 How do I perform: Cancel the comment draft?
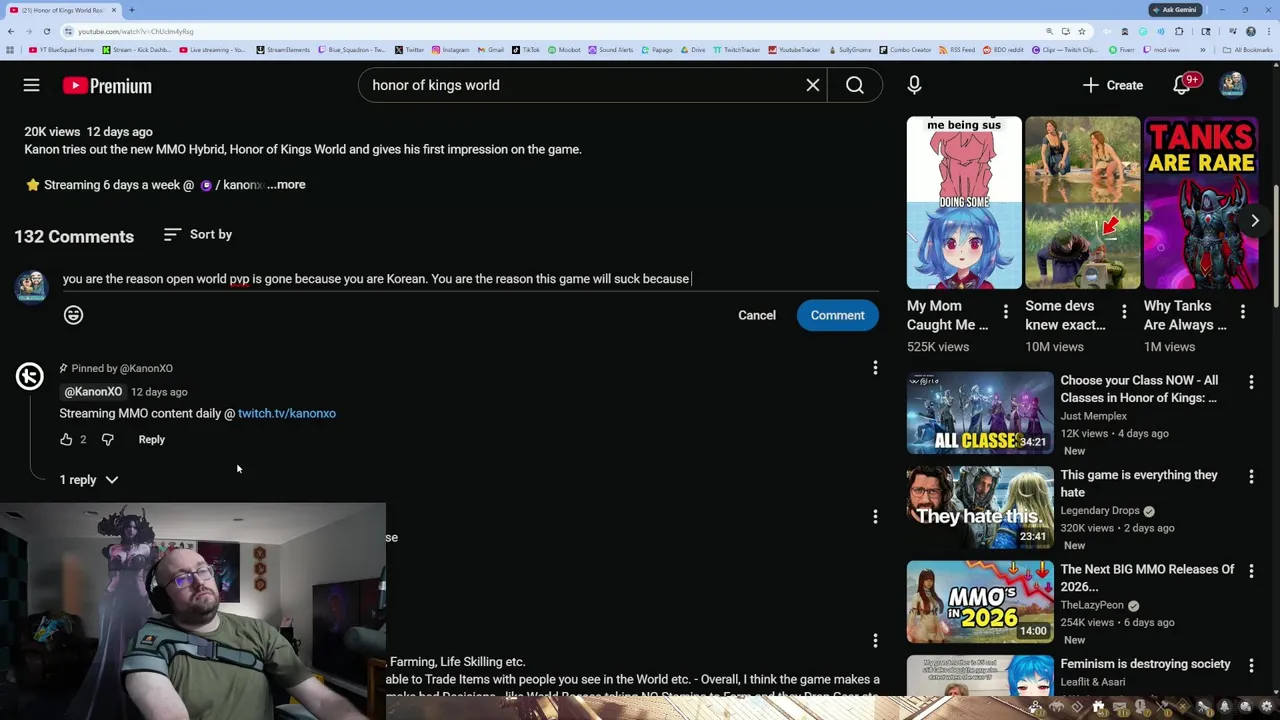757,315
